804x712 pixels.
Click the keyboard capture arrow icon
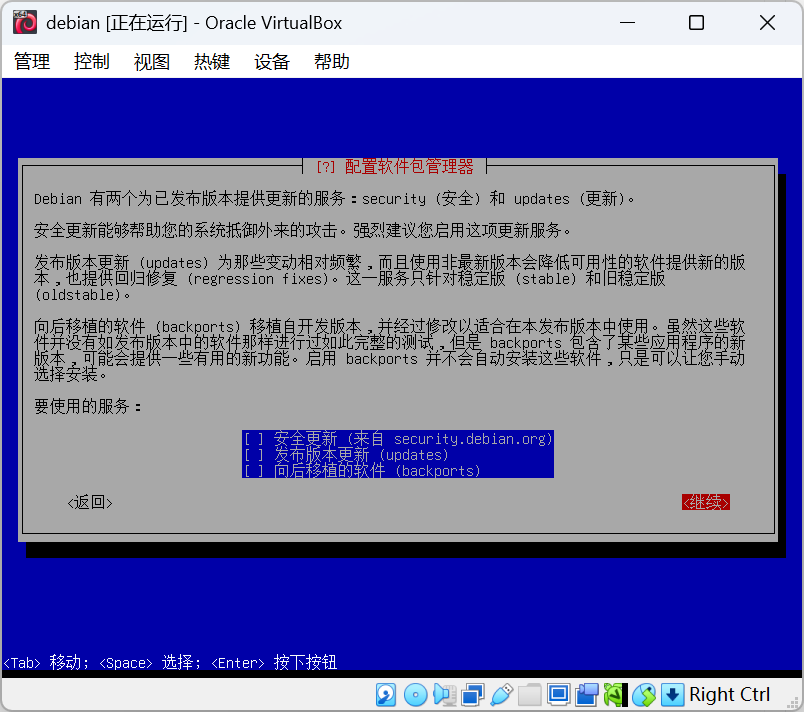pyautogui.click(x=672, y=695)
